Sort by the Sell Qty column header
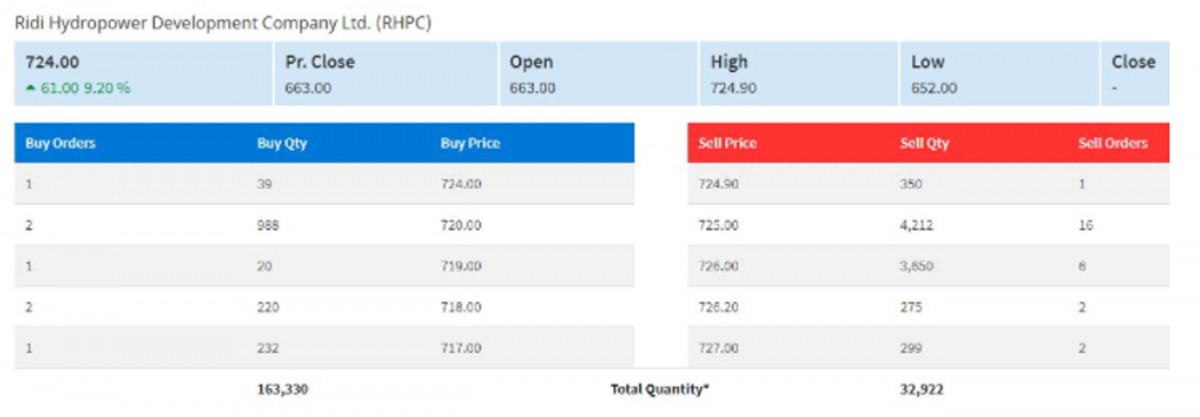1200x417 pixels. pyautogui.click(x=924, y=143)
